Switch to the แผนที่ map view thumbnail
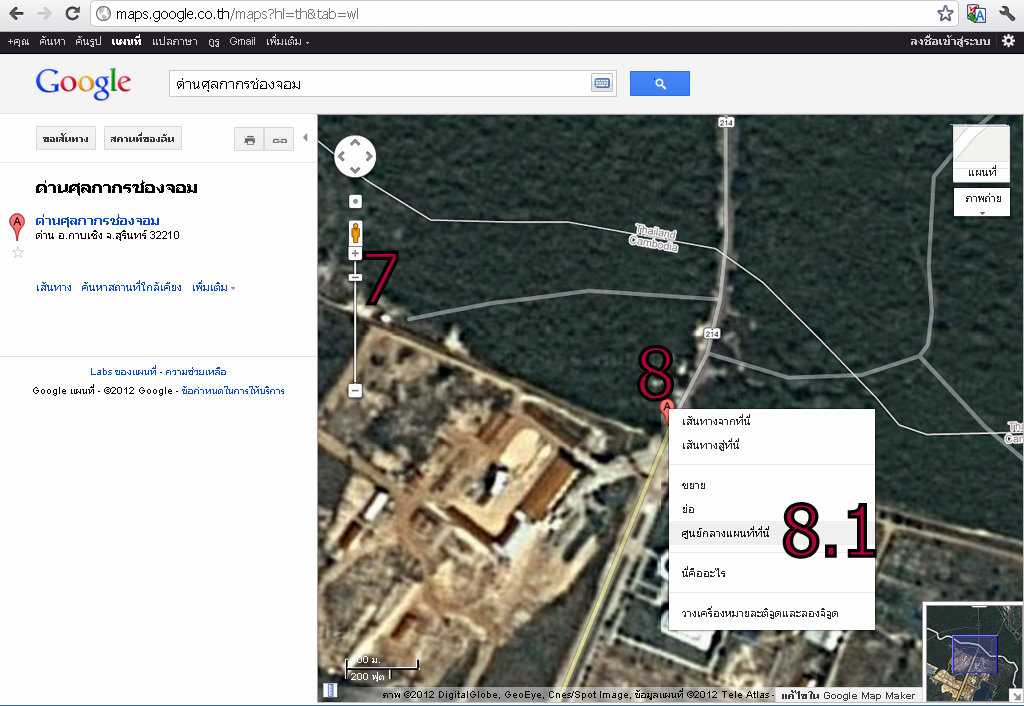The width and height of the screenshot is (1024, 706). pyautogui.click(x=981, y=153)
